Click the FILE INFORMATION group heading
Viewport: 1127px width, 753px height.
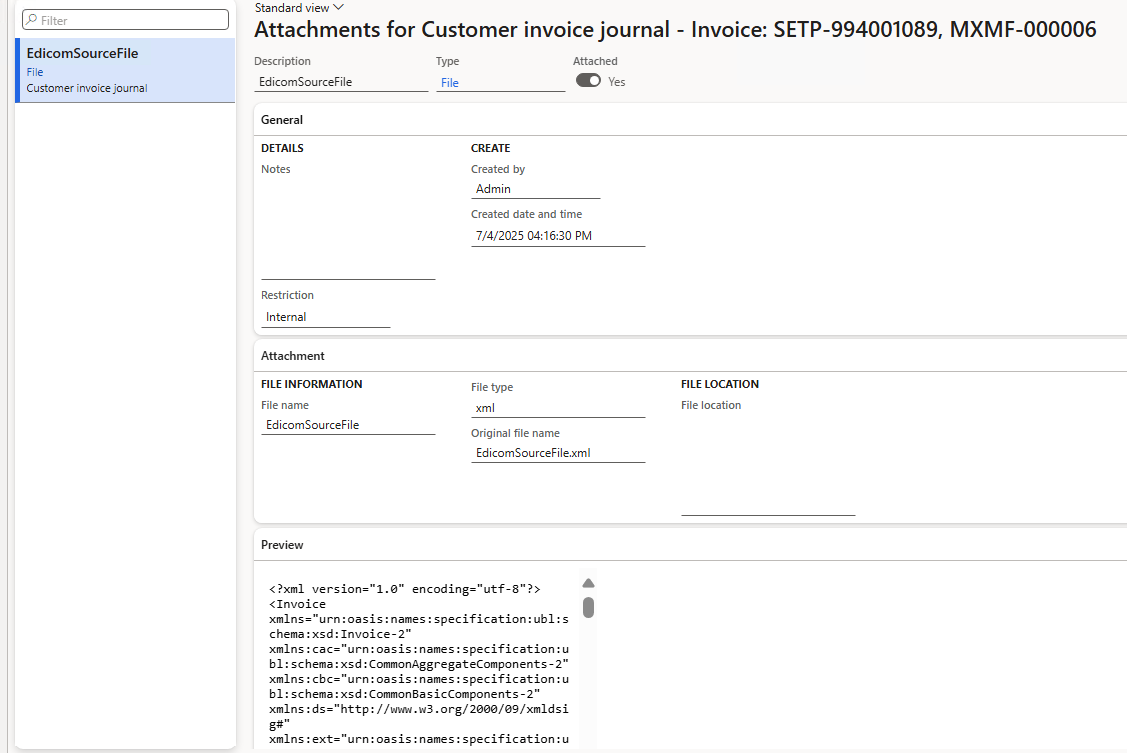(x=311, y=384)
